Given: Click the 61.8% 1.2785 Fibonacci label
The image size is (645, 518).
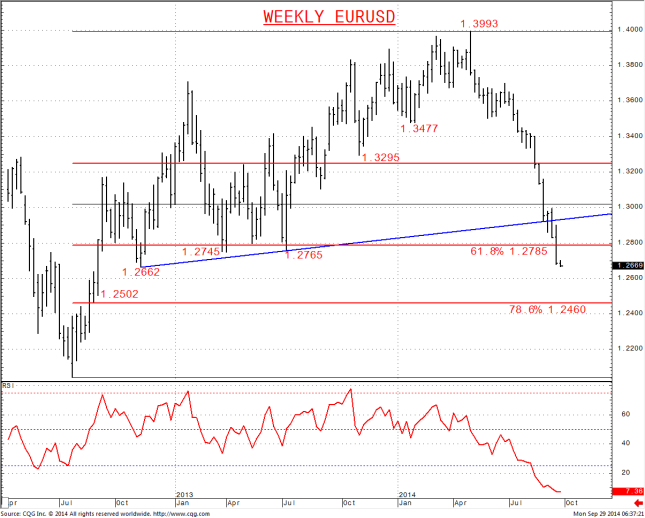Looking at the screenshot, I should coord(509,251).
